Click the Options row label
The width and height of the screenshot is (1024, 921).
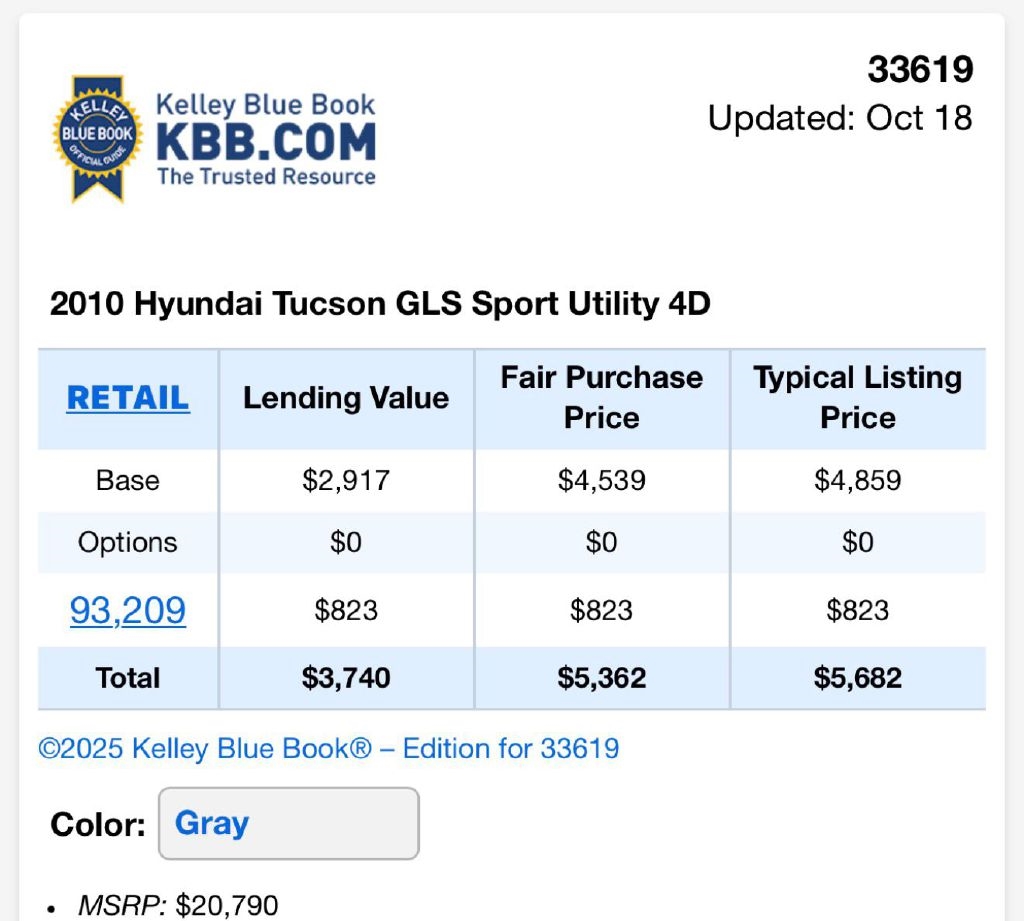128,542
